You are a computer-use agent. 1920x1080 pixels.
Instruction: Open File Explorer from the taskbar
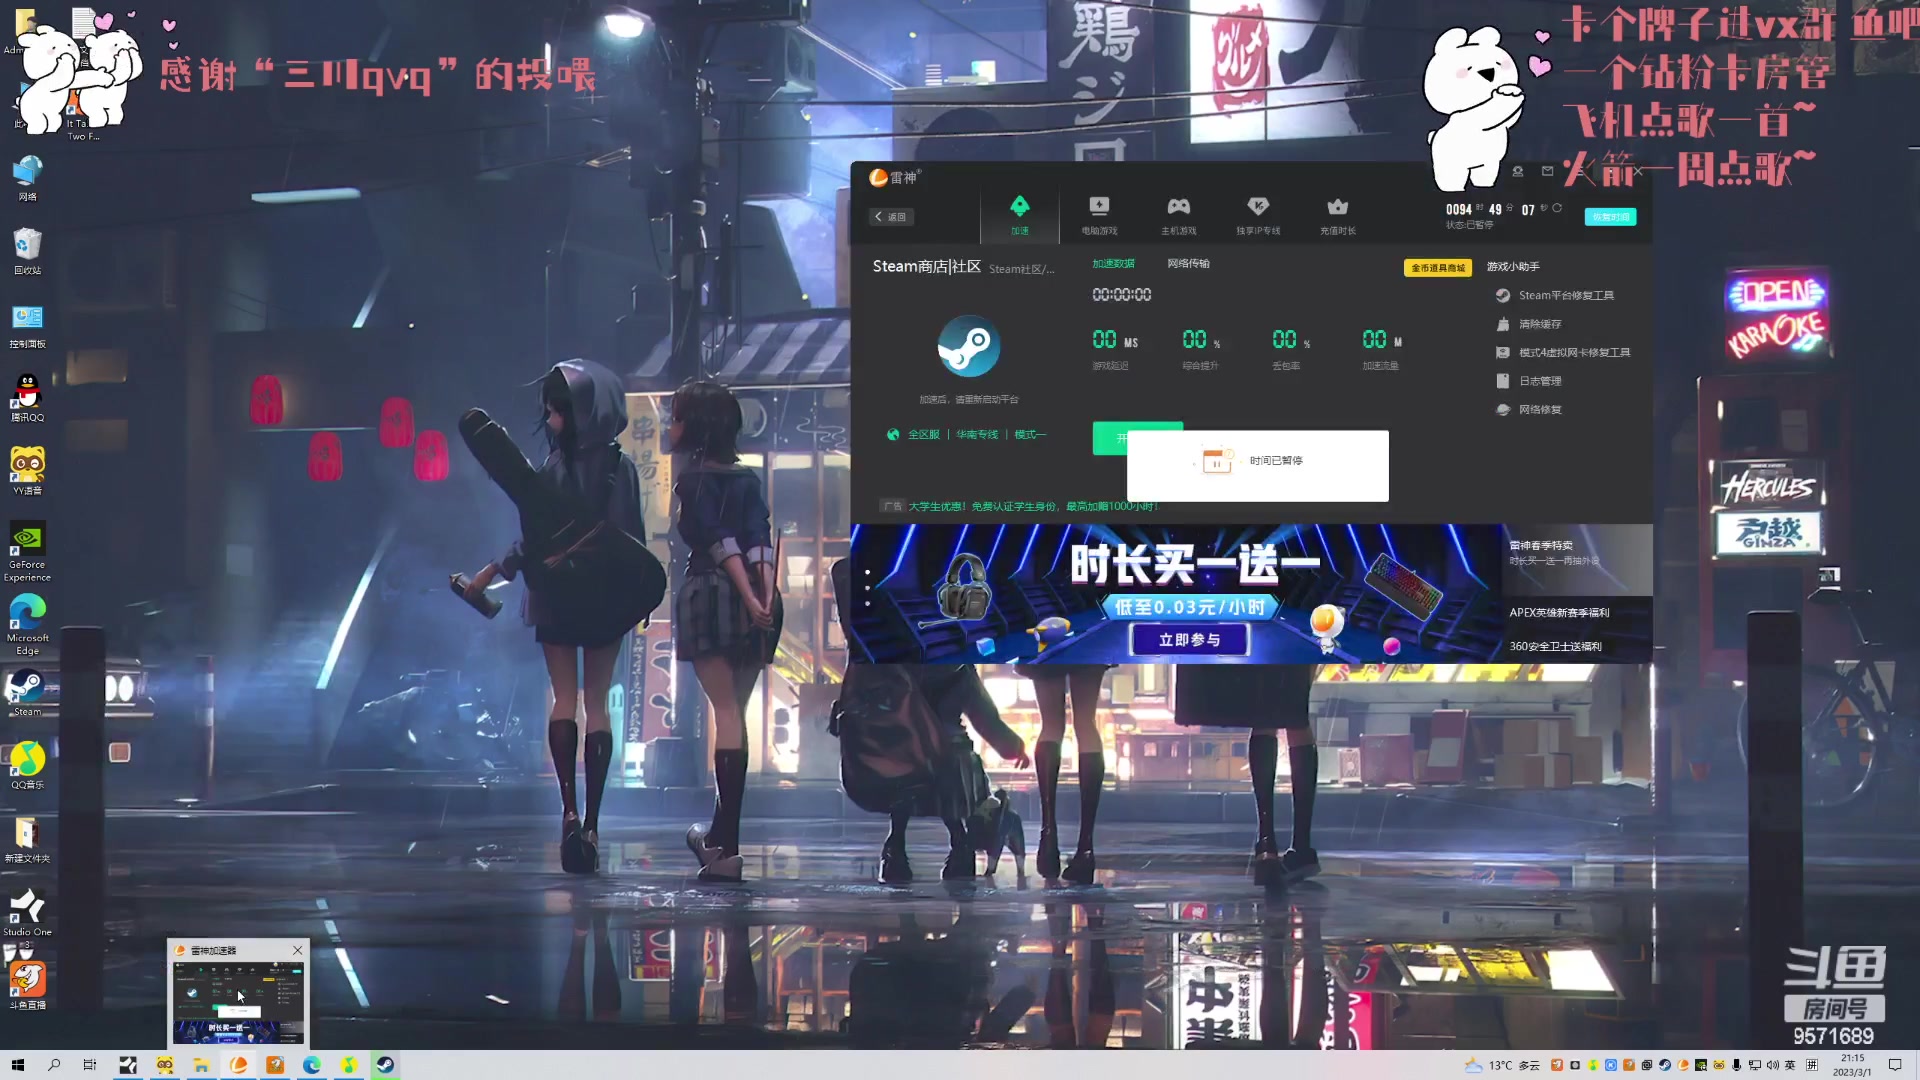(x=201, y=1065)
